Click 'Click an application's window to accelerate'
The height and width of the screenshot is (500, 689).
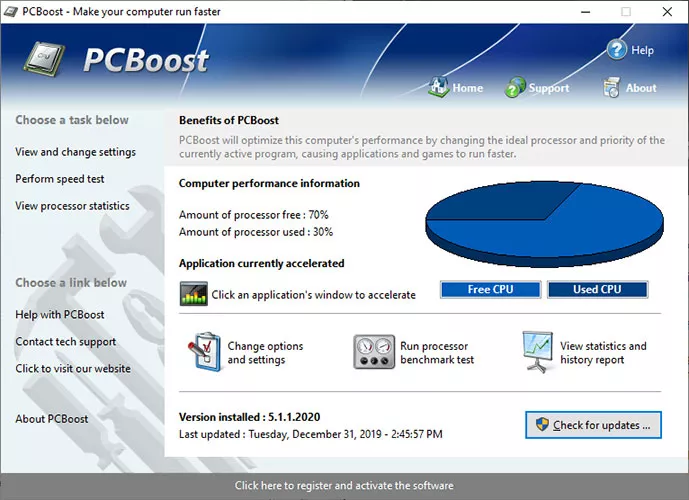(313, 295)
